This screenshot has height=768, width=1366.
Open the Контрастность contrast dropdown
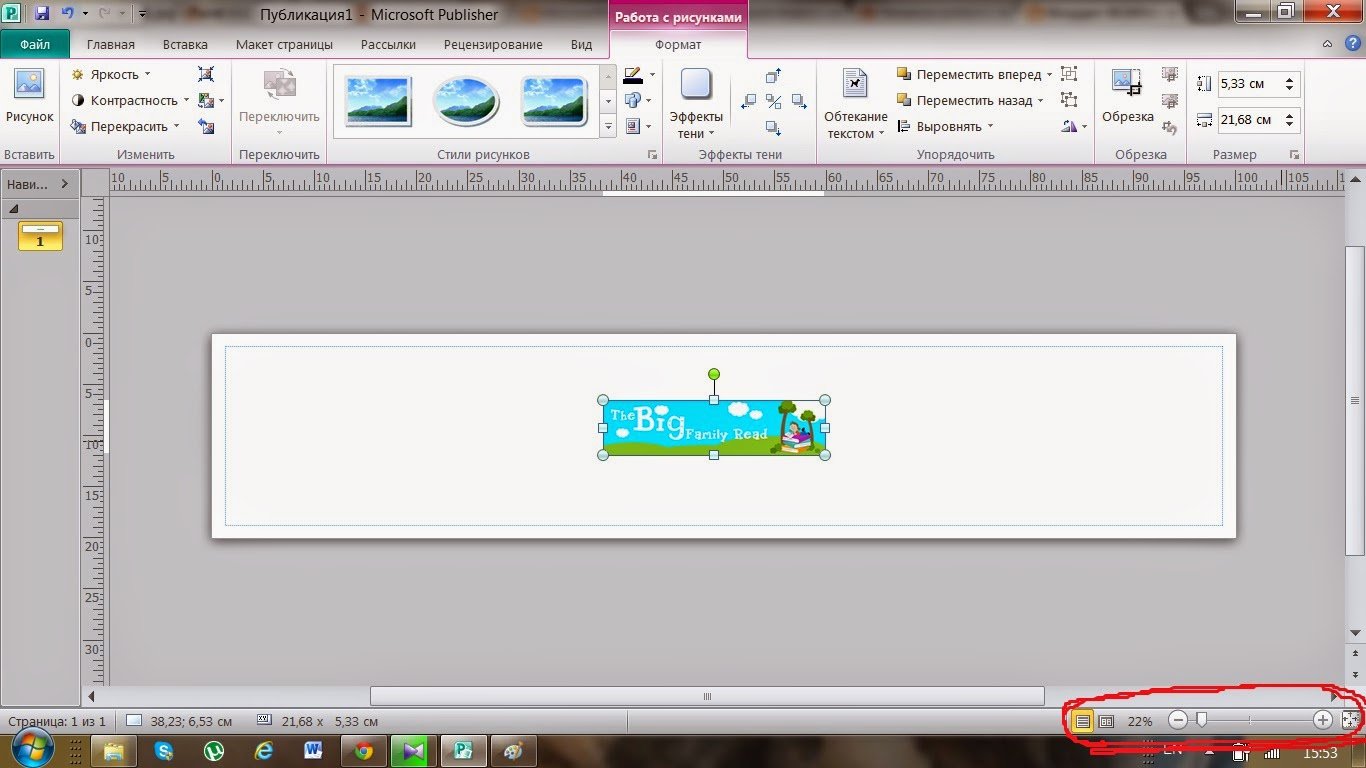coord(130,100)
